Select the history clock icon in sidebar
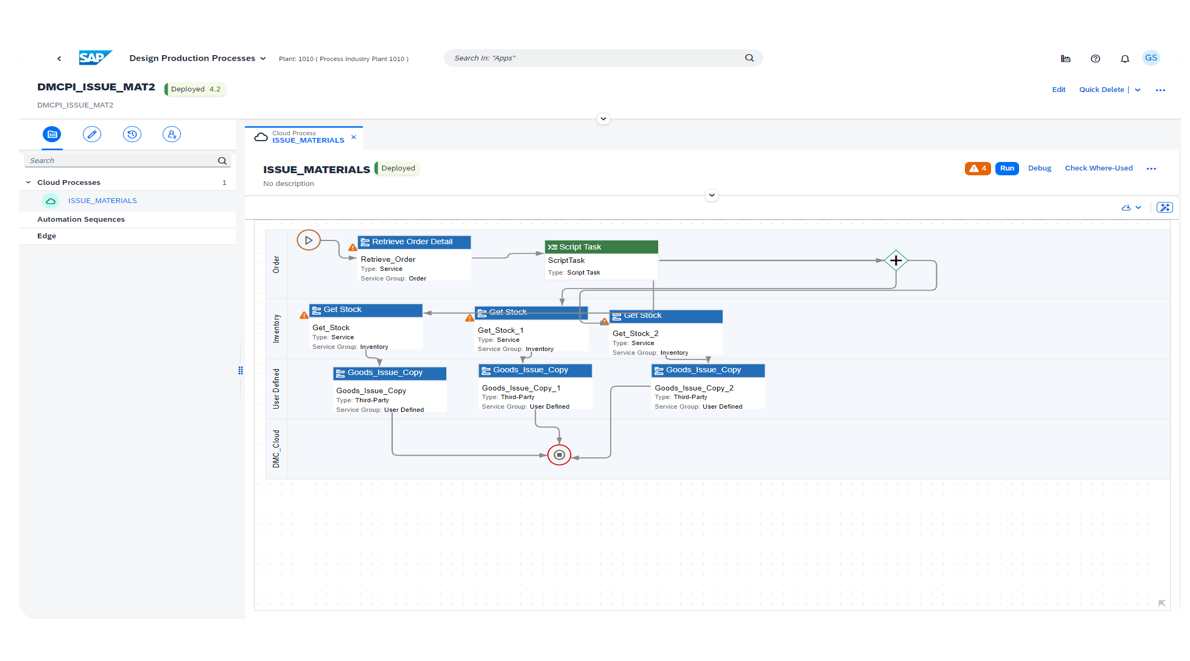Image resolution: width=1190 pixels, height=661 pixels. click(x=132, y=134)
